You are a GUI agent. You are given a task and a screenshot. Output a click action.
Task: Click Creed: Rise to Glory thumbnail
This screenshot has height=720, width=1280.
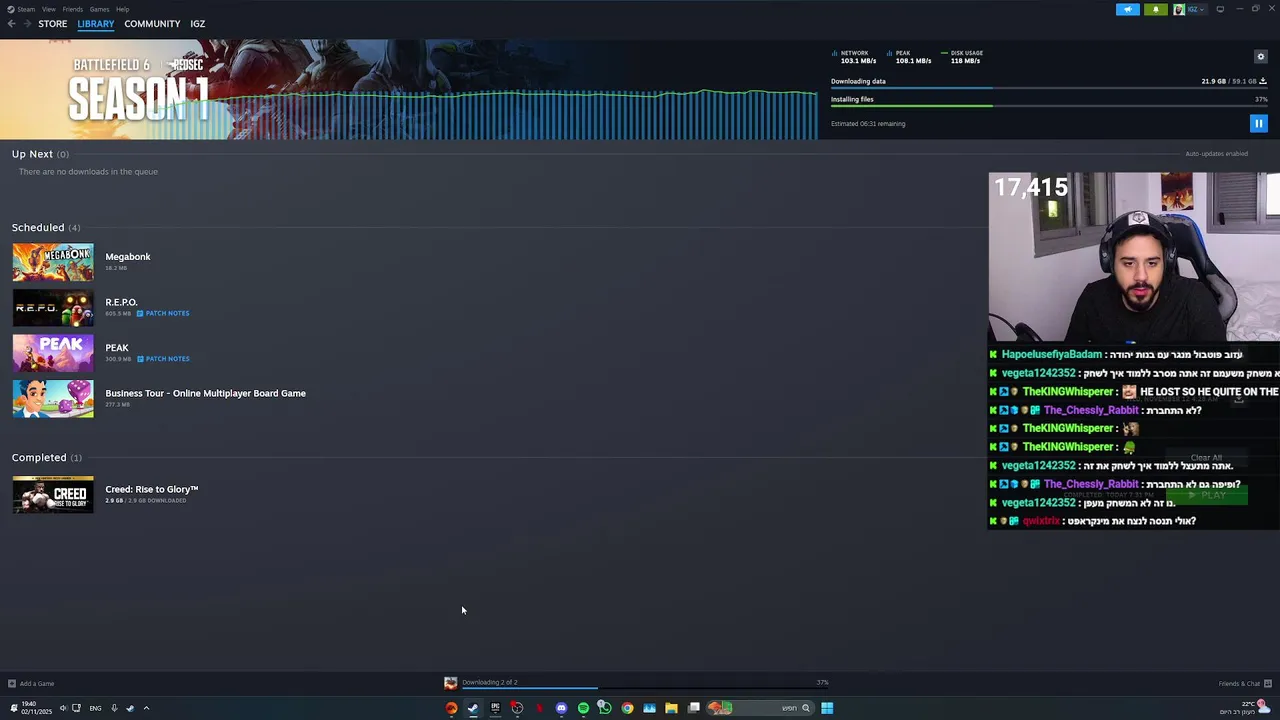pyautogui.click(x=53, y=494)
